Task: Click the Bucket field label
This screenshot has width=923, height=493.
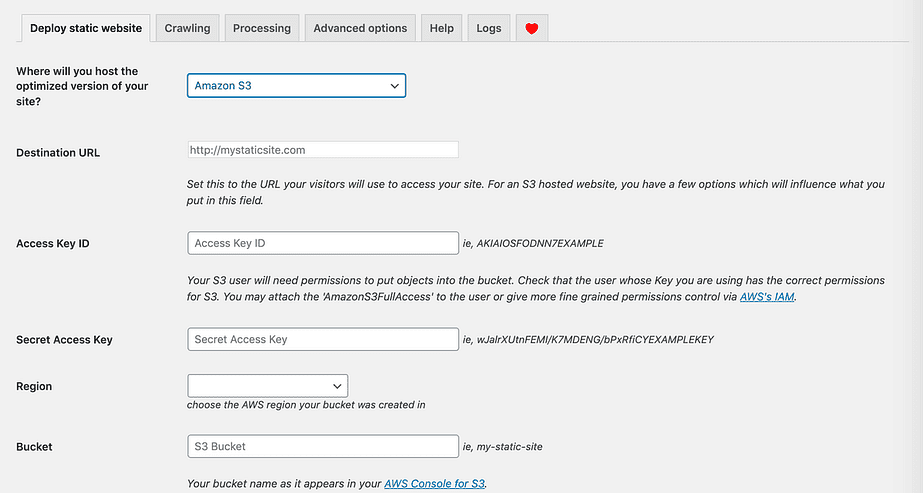Action: coord(34,446)
